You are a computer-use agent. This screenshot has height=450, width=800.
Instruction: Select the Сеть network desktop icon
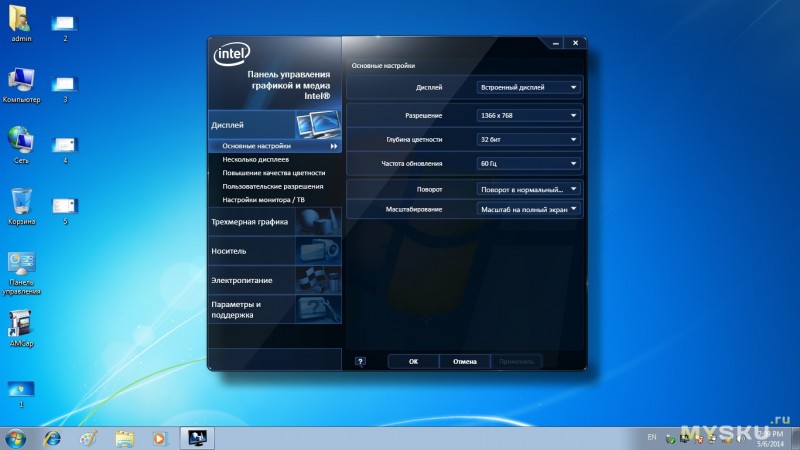pos(21,145)
